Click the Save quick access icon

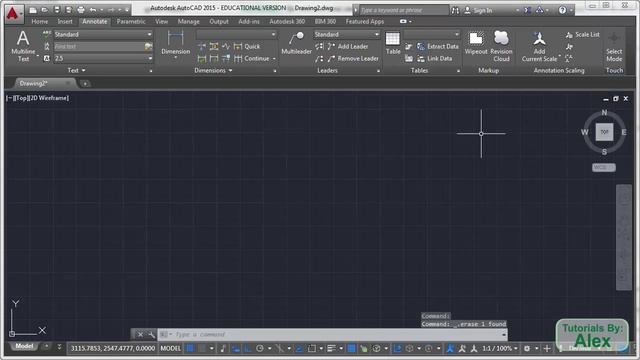click(57, 10)
